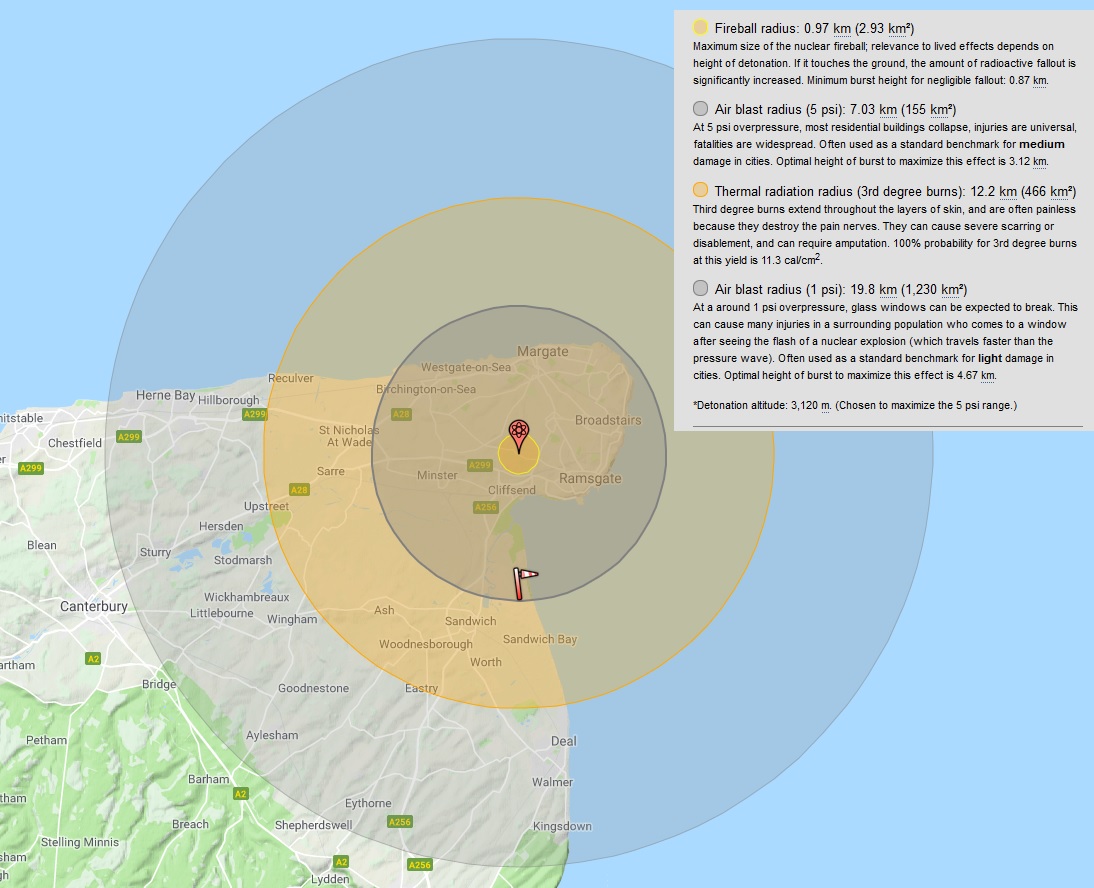Screen dimensions: 1094x888
Task: Click the A28 road badge near Sarre
Action: 297,489
